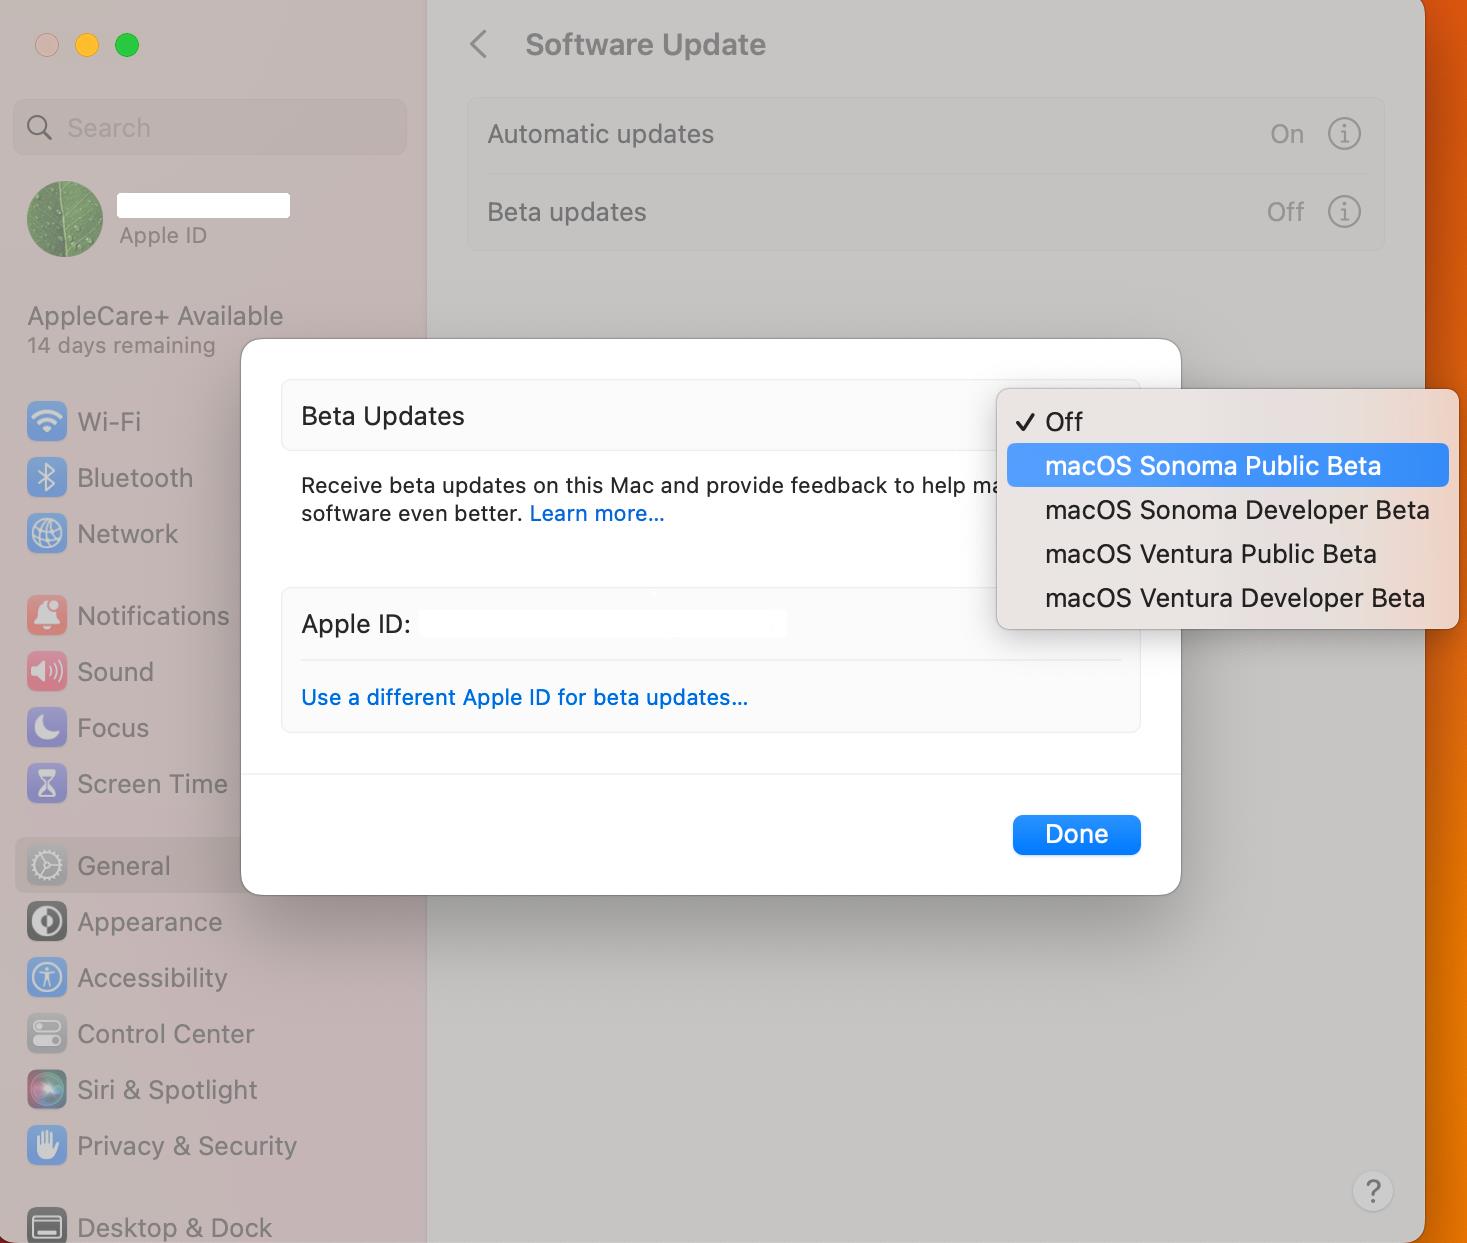Select the Desktop & Dock icon

[x=47, y=1226]
